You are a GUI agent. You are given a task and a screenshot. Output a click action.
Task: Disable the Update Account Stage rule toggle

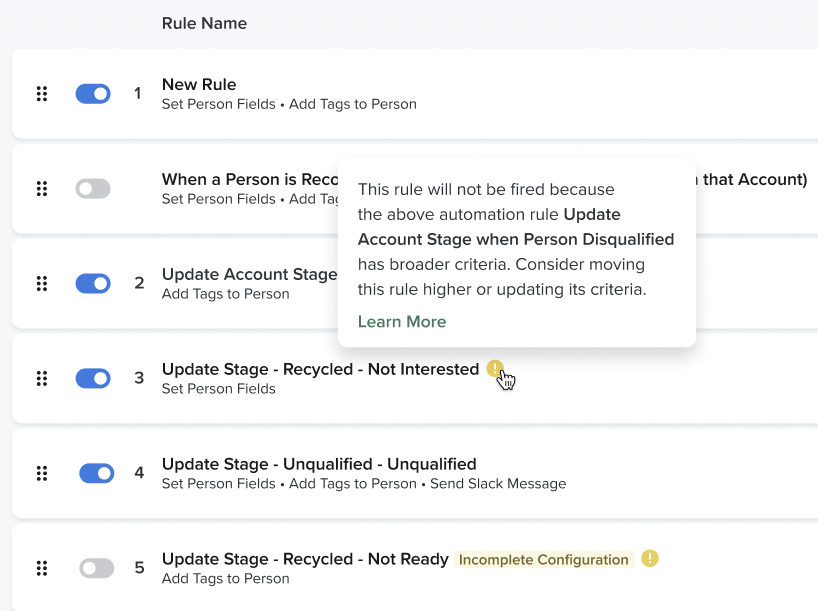tap(93, 283)
